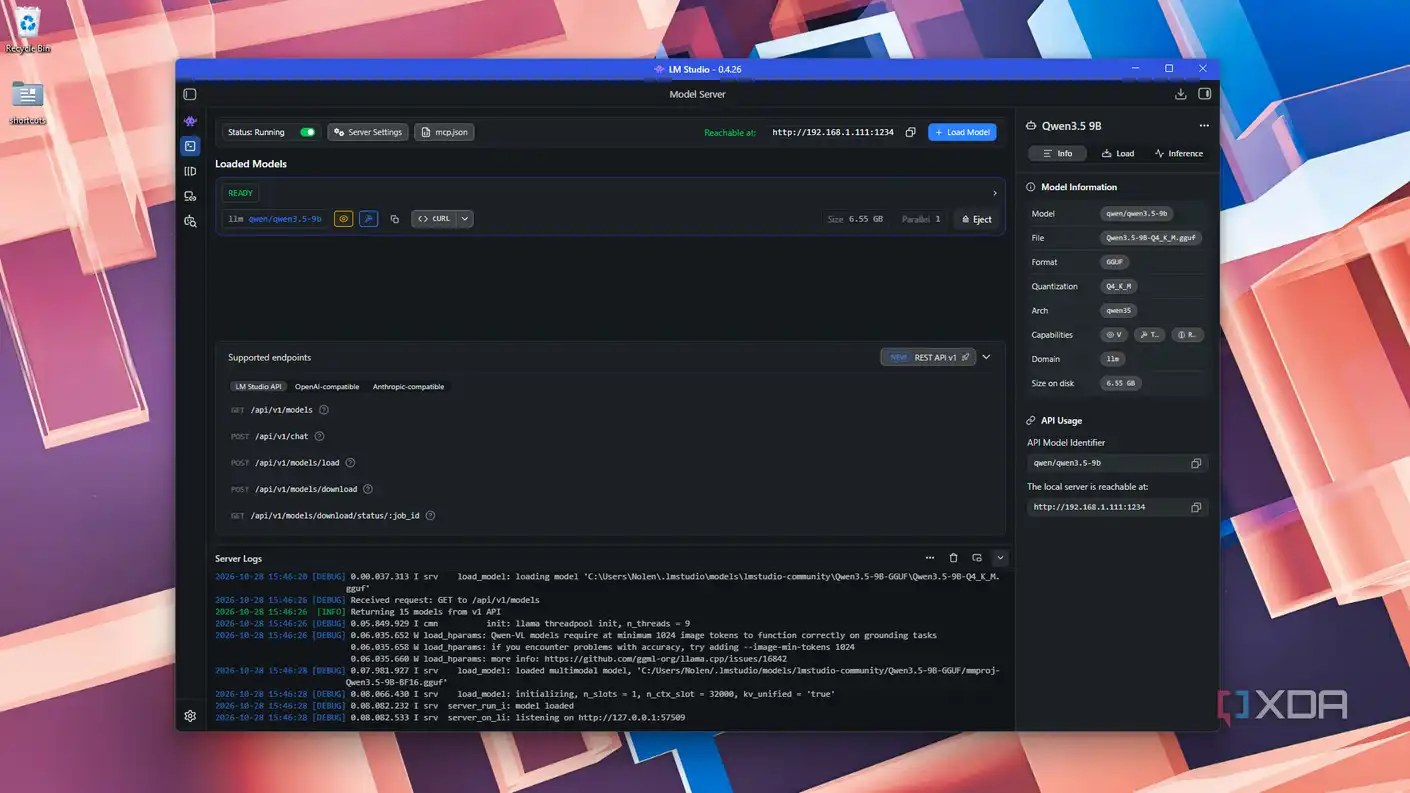Show help for POST /api/v1/models/load
Viewport: 1410px width, 793px height.
click(350, 463)
